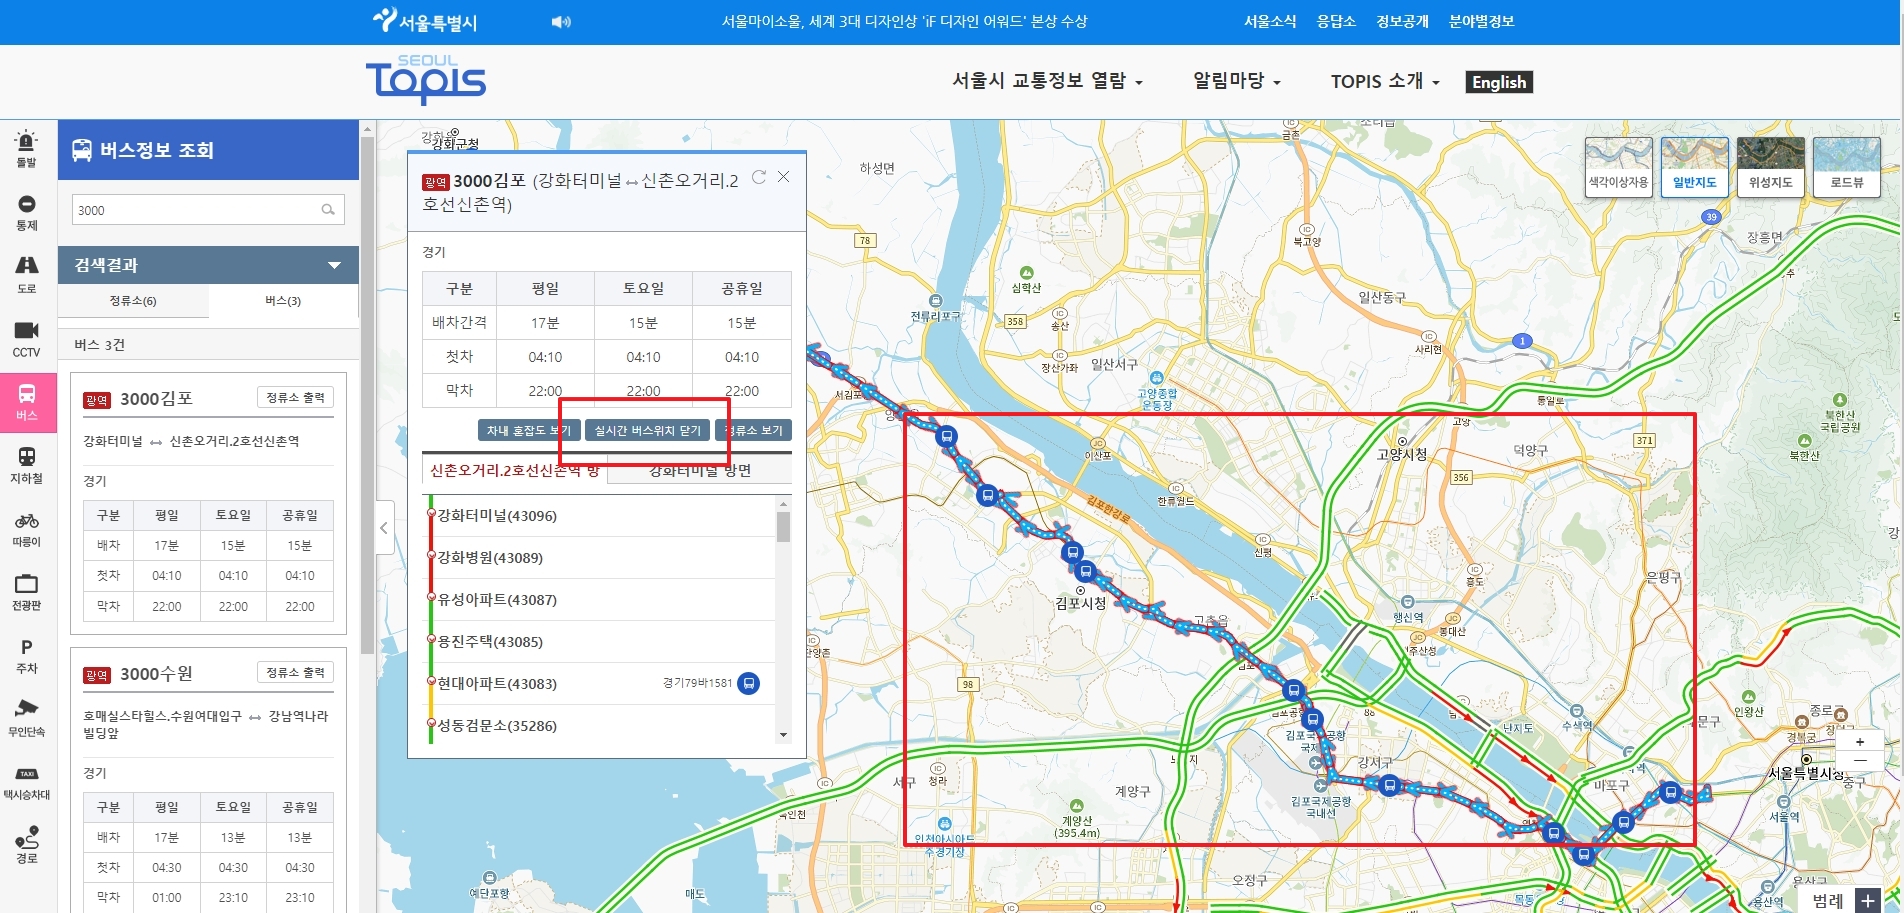Viewport: 1904px width, 913px height.
Task: Click 실시간 버스위치 닫기 button
Action: click(x=647, y=430)
